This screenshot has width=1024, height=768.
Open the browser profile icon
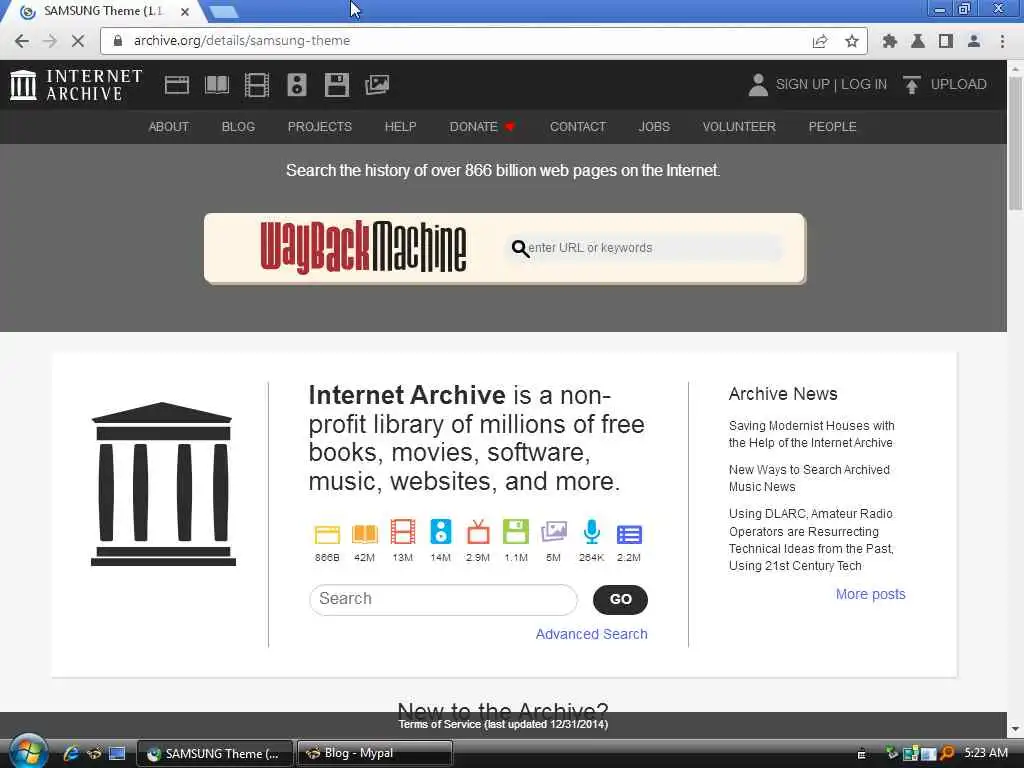click(x=973, y=41)
